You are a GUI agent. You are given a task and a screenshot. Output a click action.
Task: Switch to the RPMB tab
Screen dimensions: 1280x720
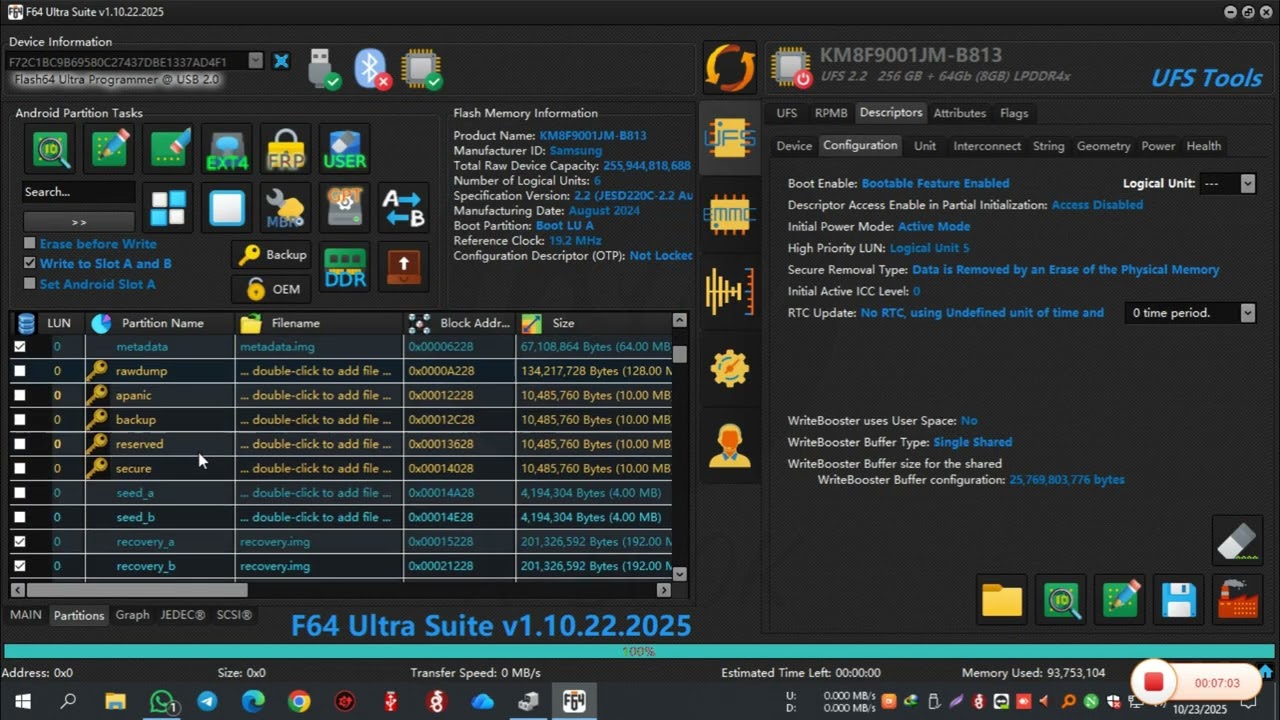[x=830, y=113]
